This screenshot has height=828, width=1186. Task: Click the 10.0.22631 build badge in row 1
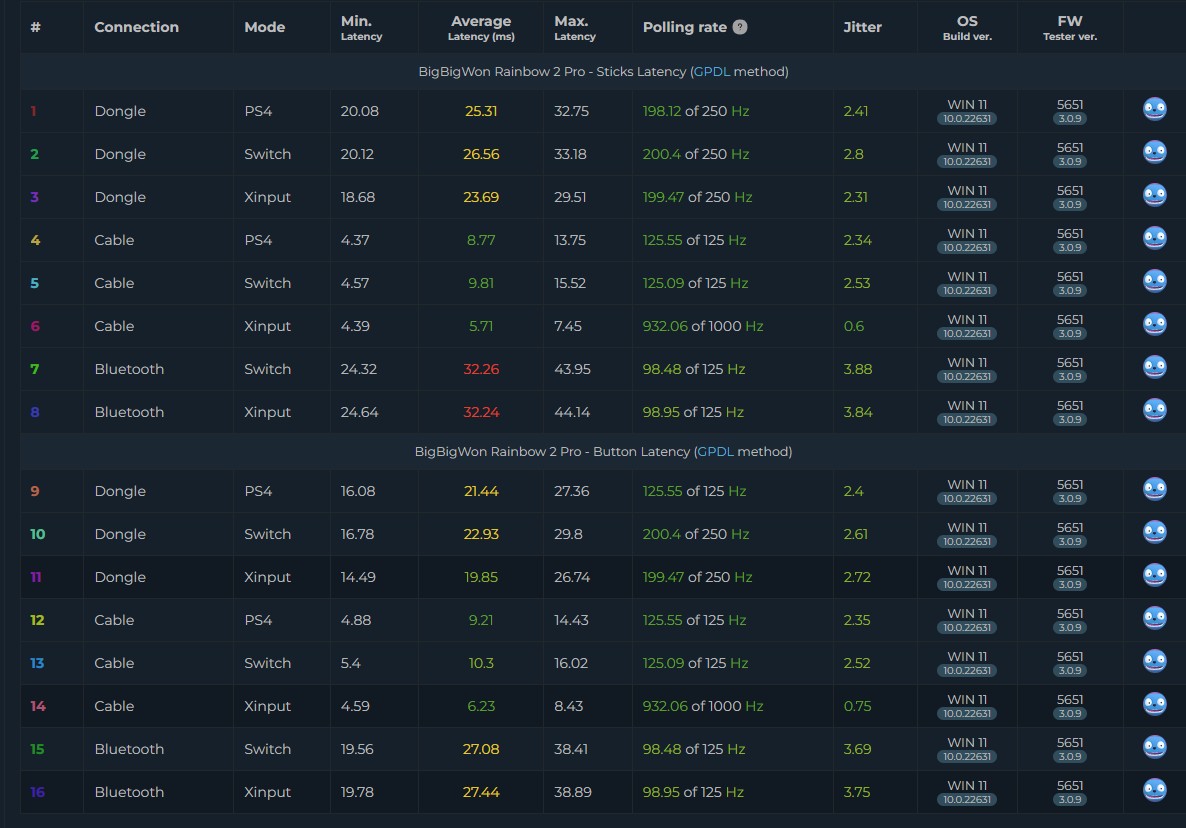click(x=967, y=119)
